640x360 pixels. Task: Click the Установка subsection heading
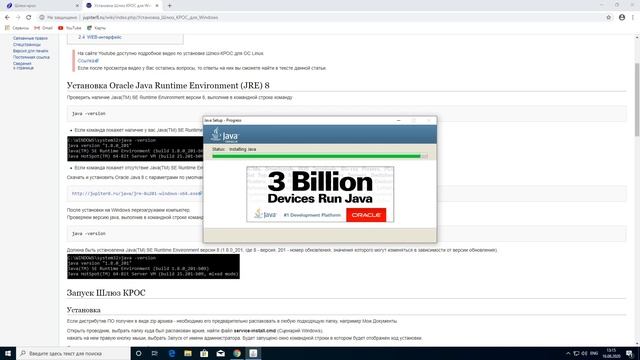click(x=84, y=310)
